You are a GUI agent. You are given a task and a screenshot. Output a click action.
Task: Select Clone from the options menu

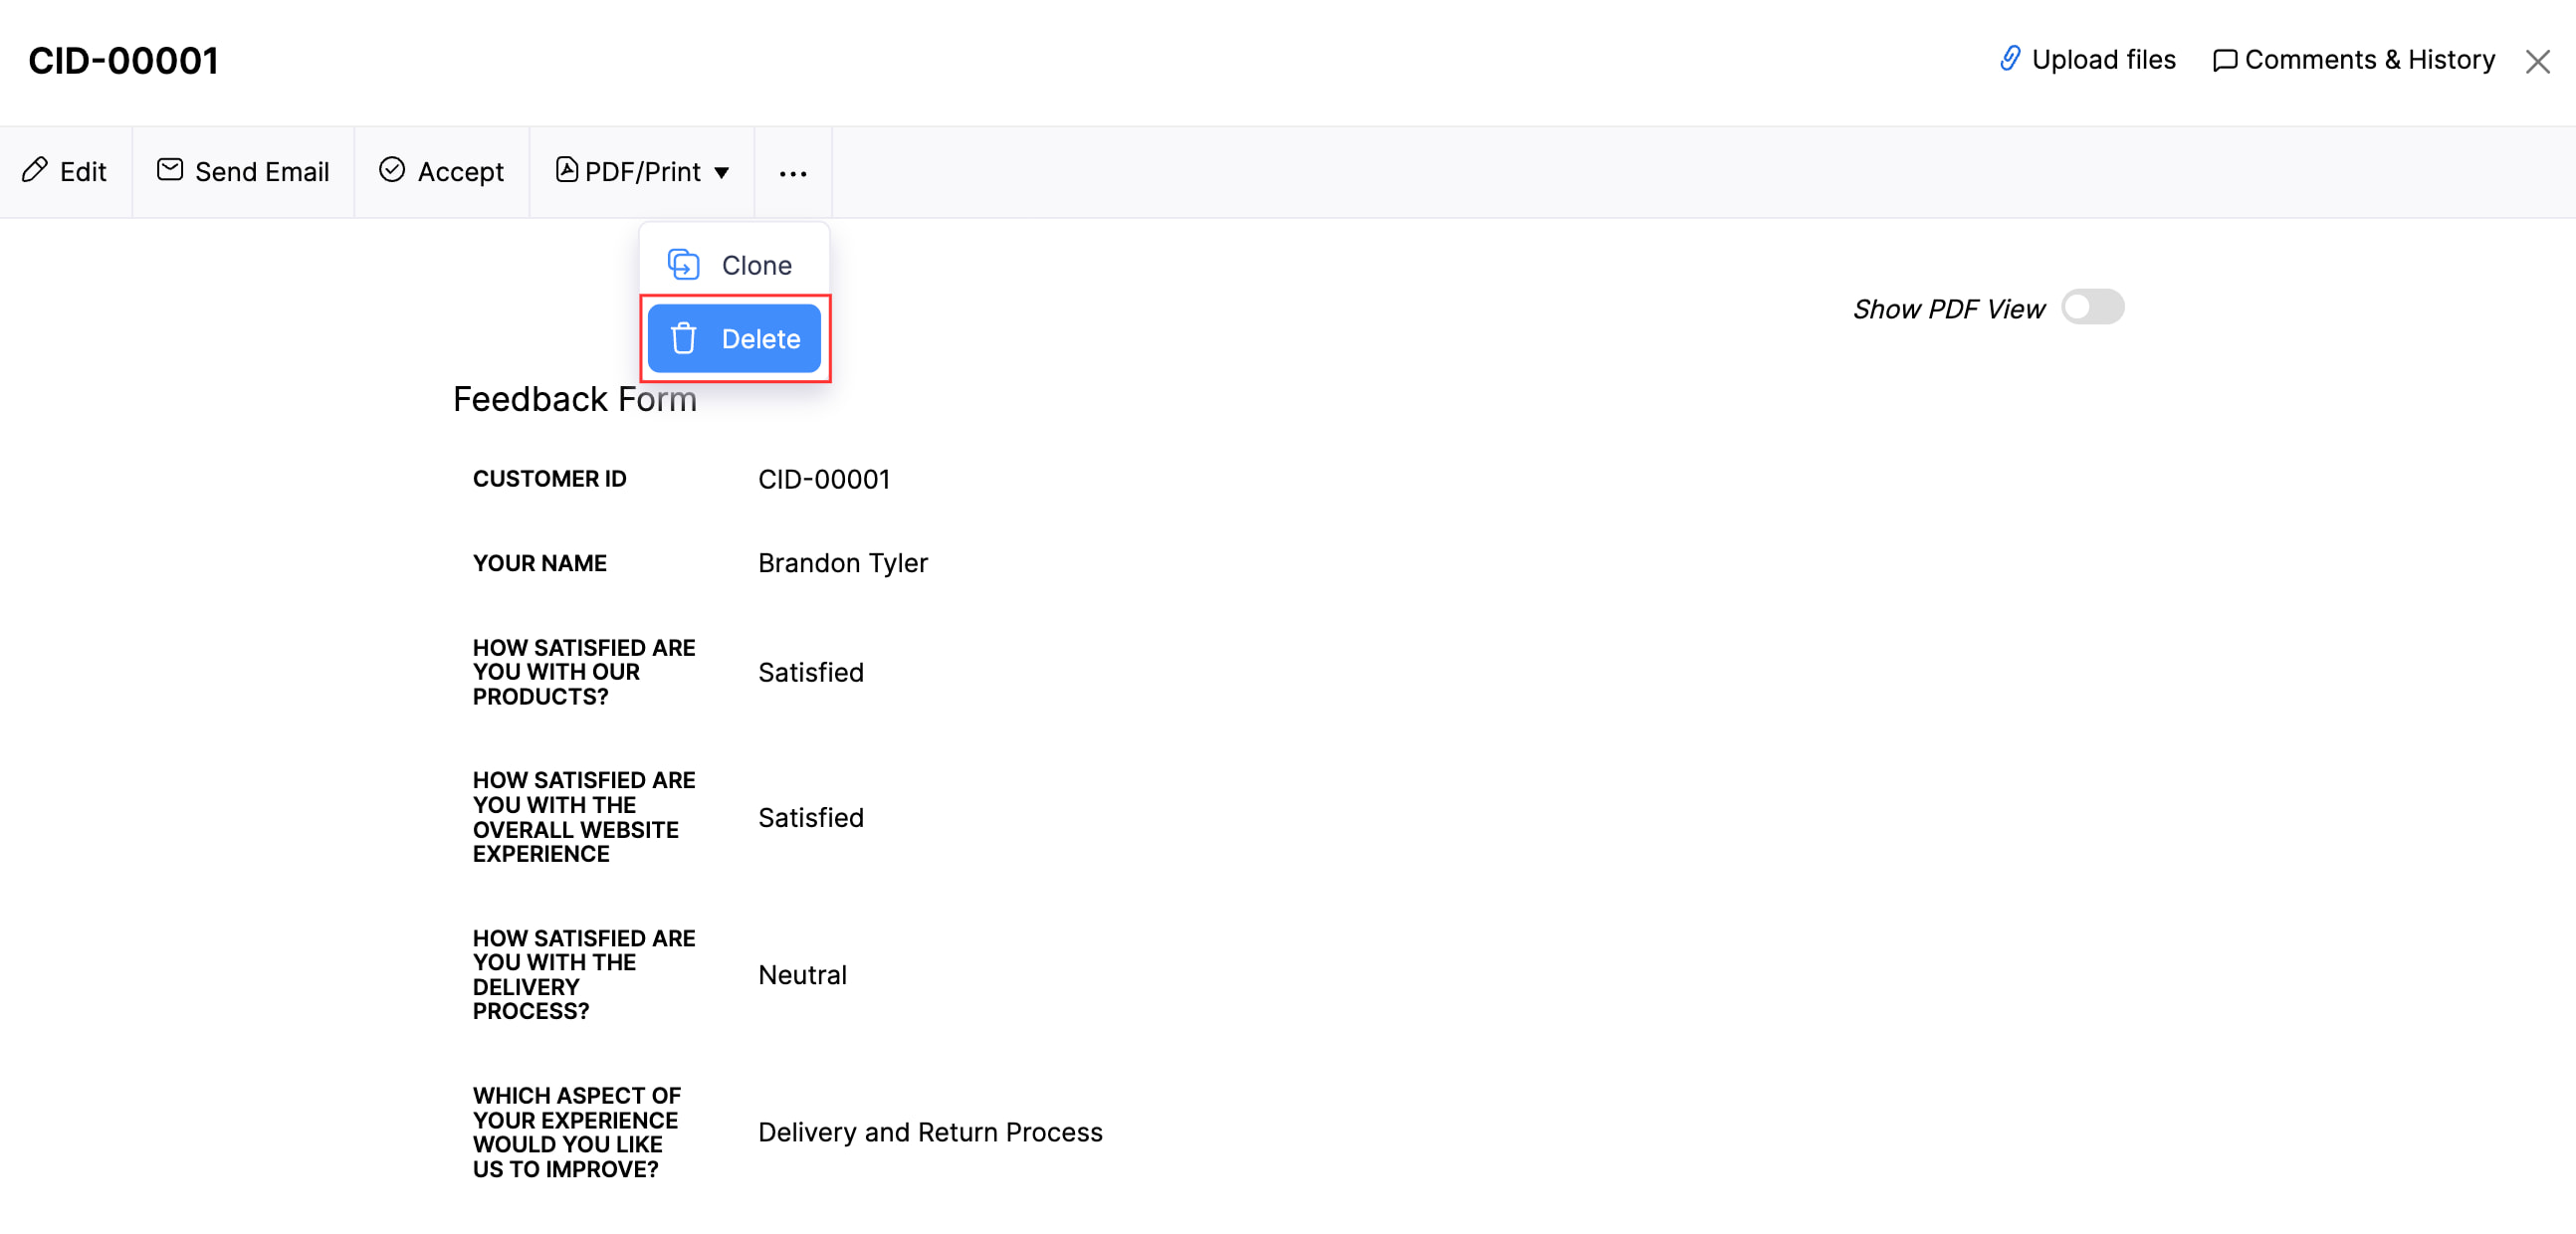tap(755, 264)
